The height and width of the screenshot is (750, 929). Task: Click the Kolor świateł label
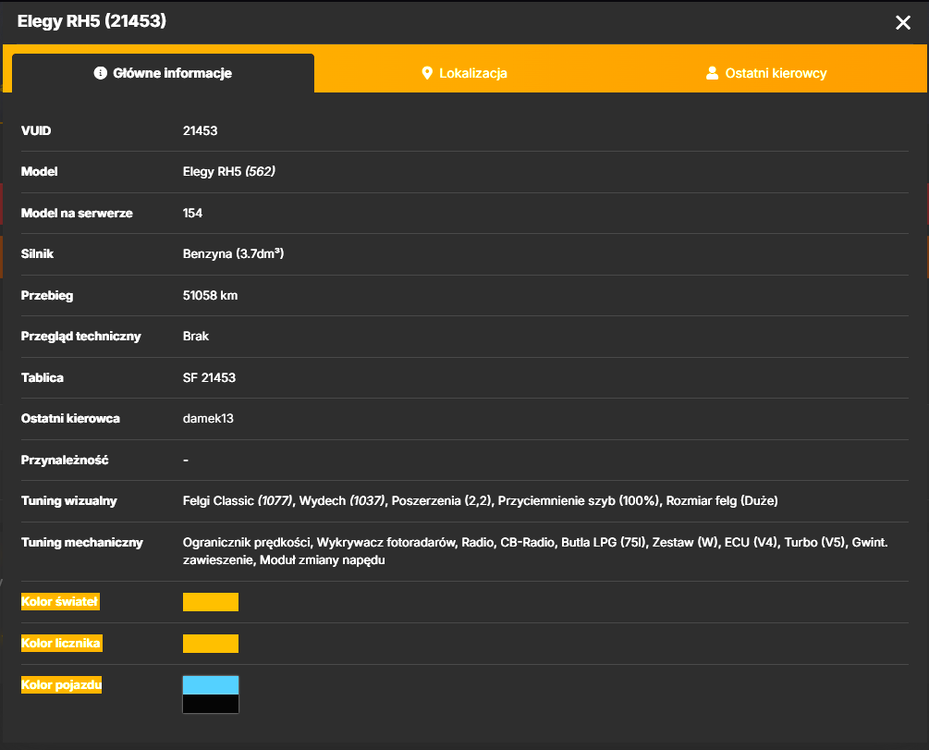click(60, 601)
